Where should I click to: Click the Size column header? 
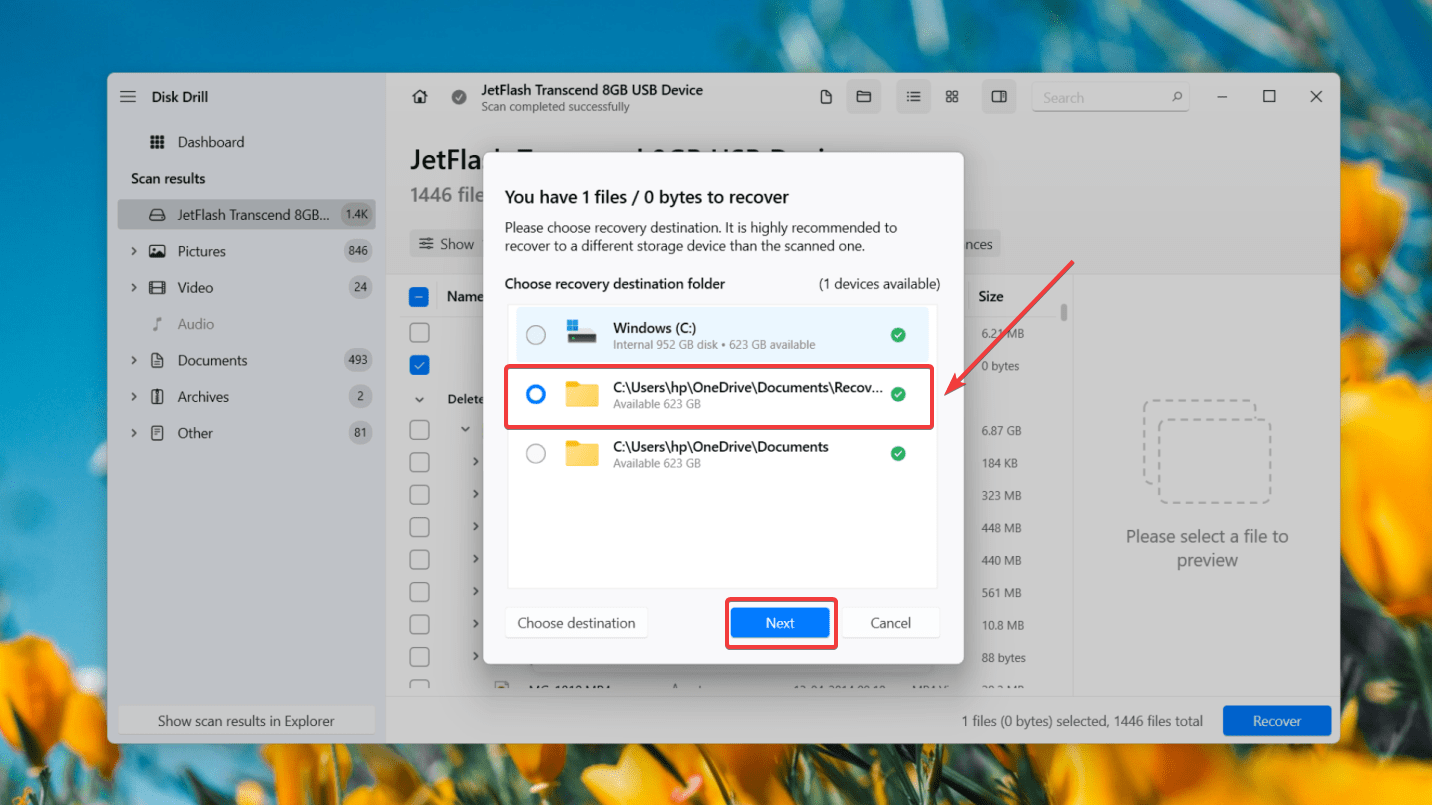(991, 296)
